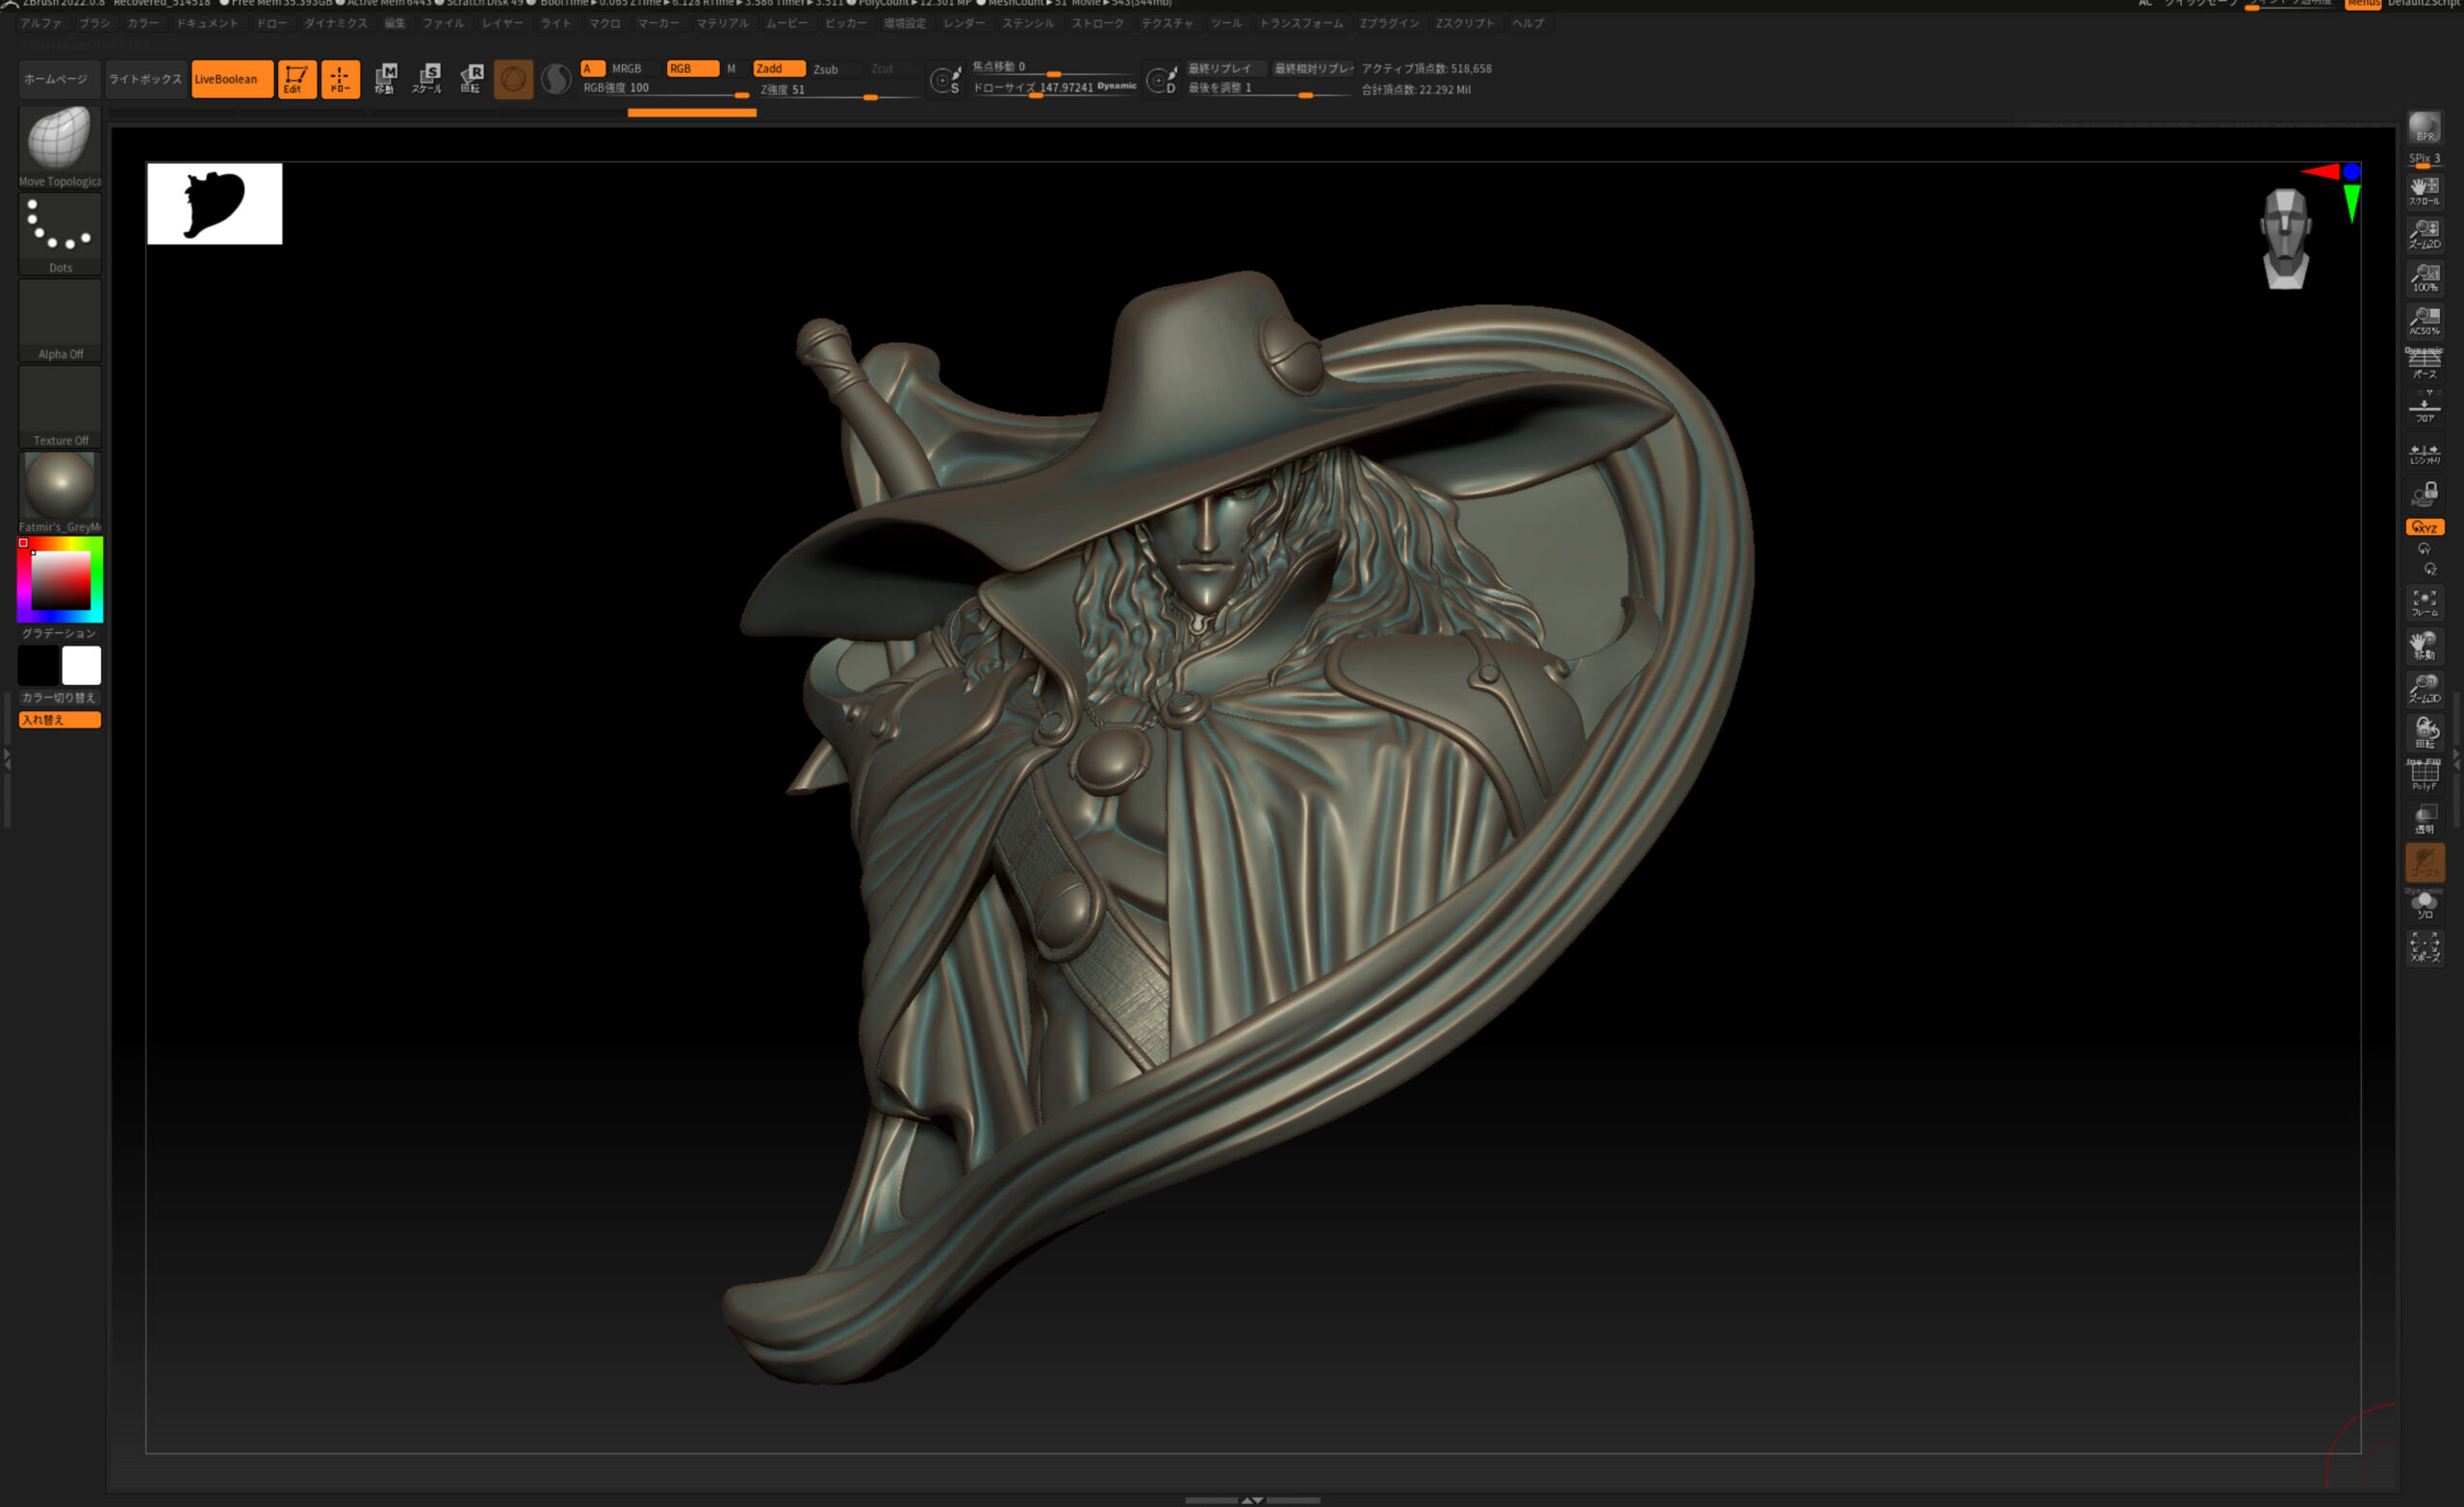
Task: Open the ヘルプ (Help) menu
Action: (x=1527, y=23)
